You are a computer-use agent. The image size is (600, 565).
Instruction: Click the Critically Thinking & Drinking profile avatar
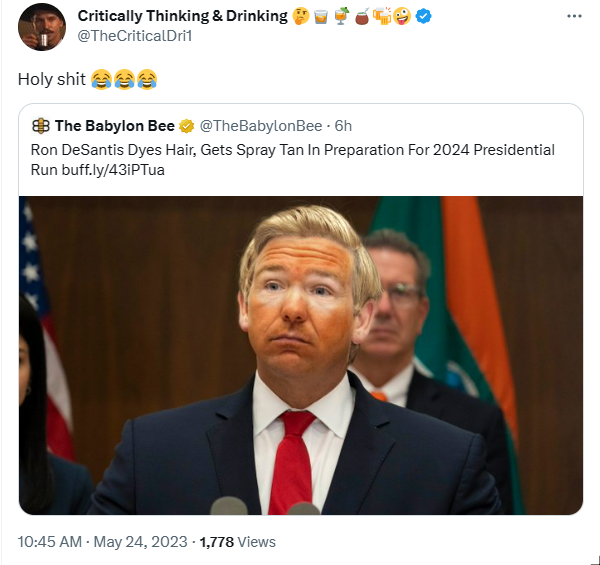[x=39, y=27]
